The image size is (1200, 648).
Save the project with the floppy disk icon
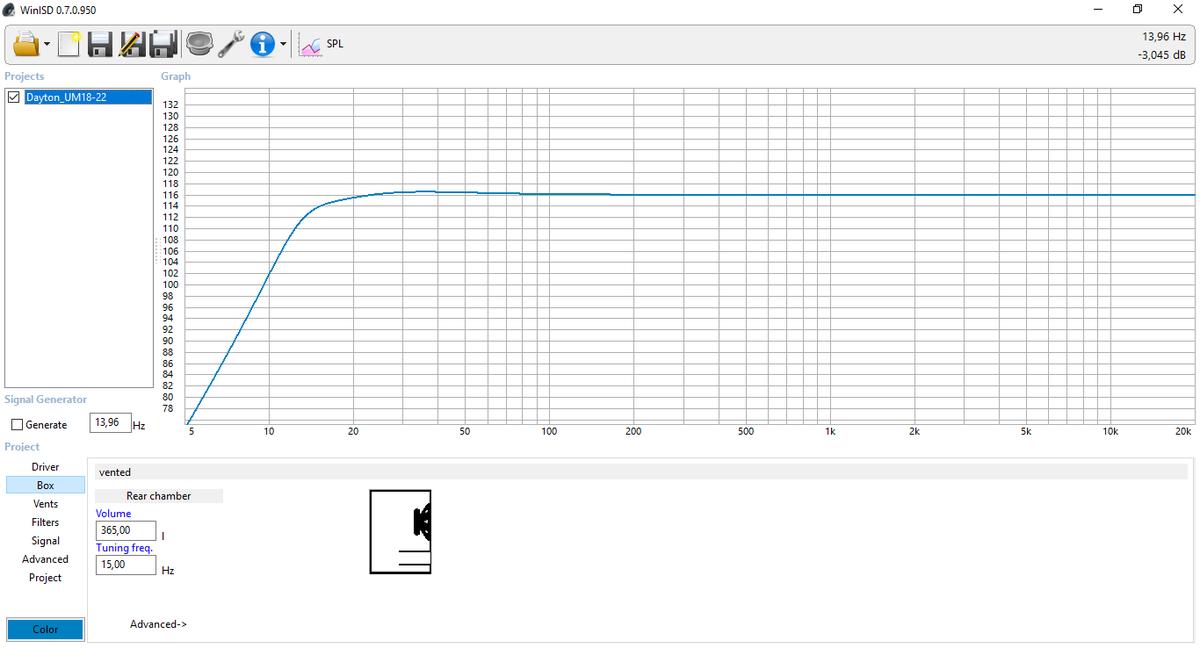(100, 44)
